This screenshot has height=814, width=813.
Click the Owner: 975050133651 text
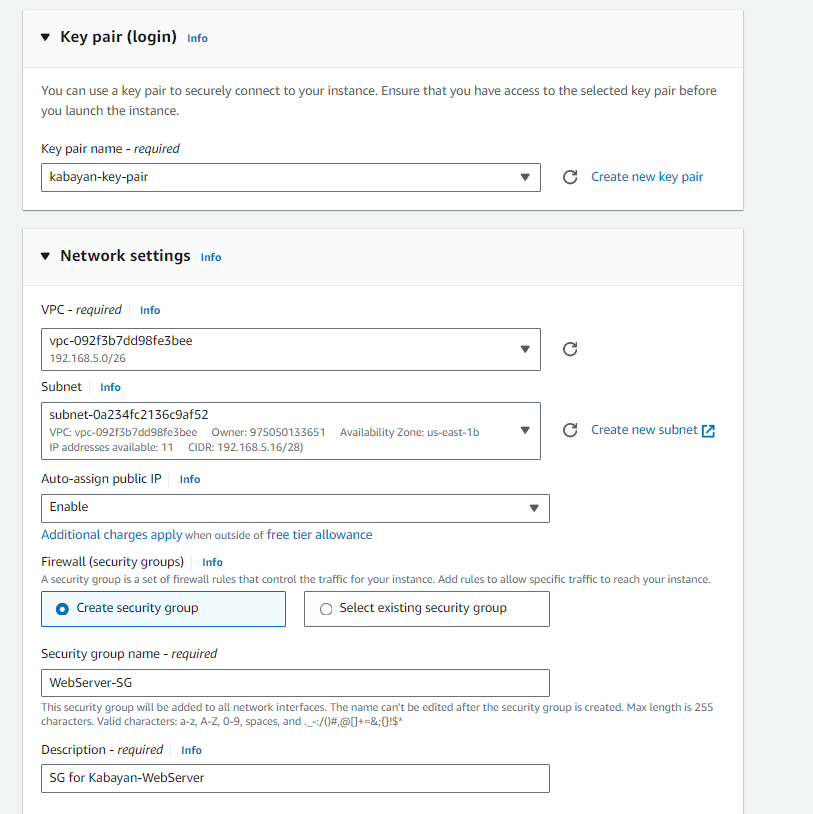pyautogui.click(x=268, y=432)
